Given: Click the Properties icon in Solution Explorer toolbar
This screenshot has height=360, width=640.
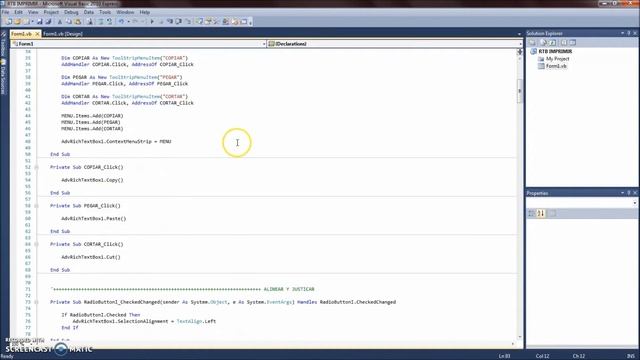Looking at the screenshot, I should [x=532, y=42].
